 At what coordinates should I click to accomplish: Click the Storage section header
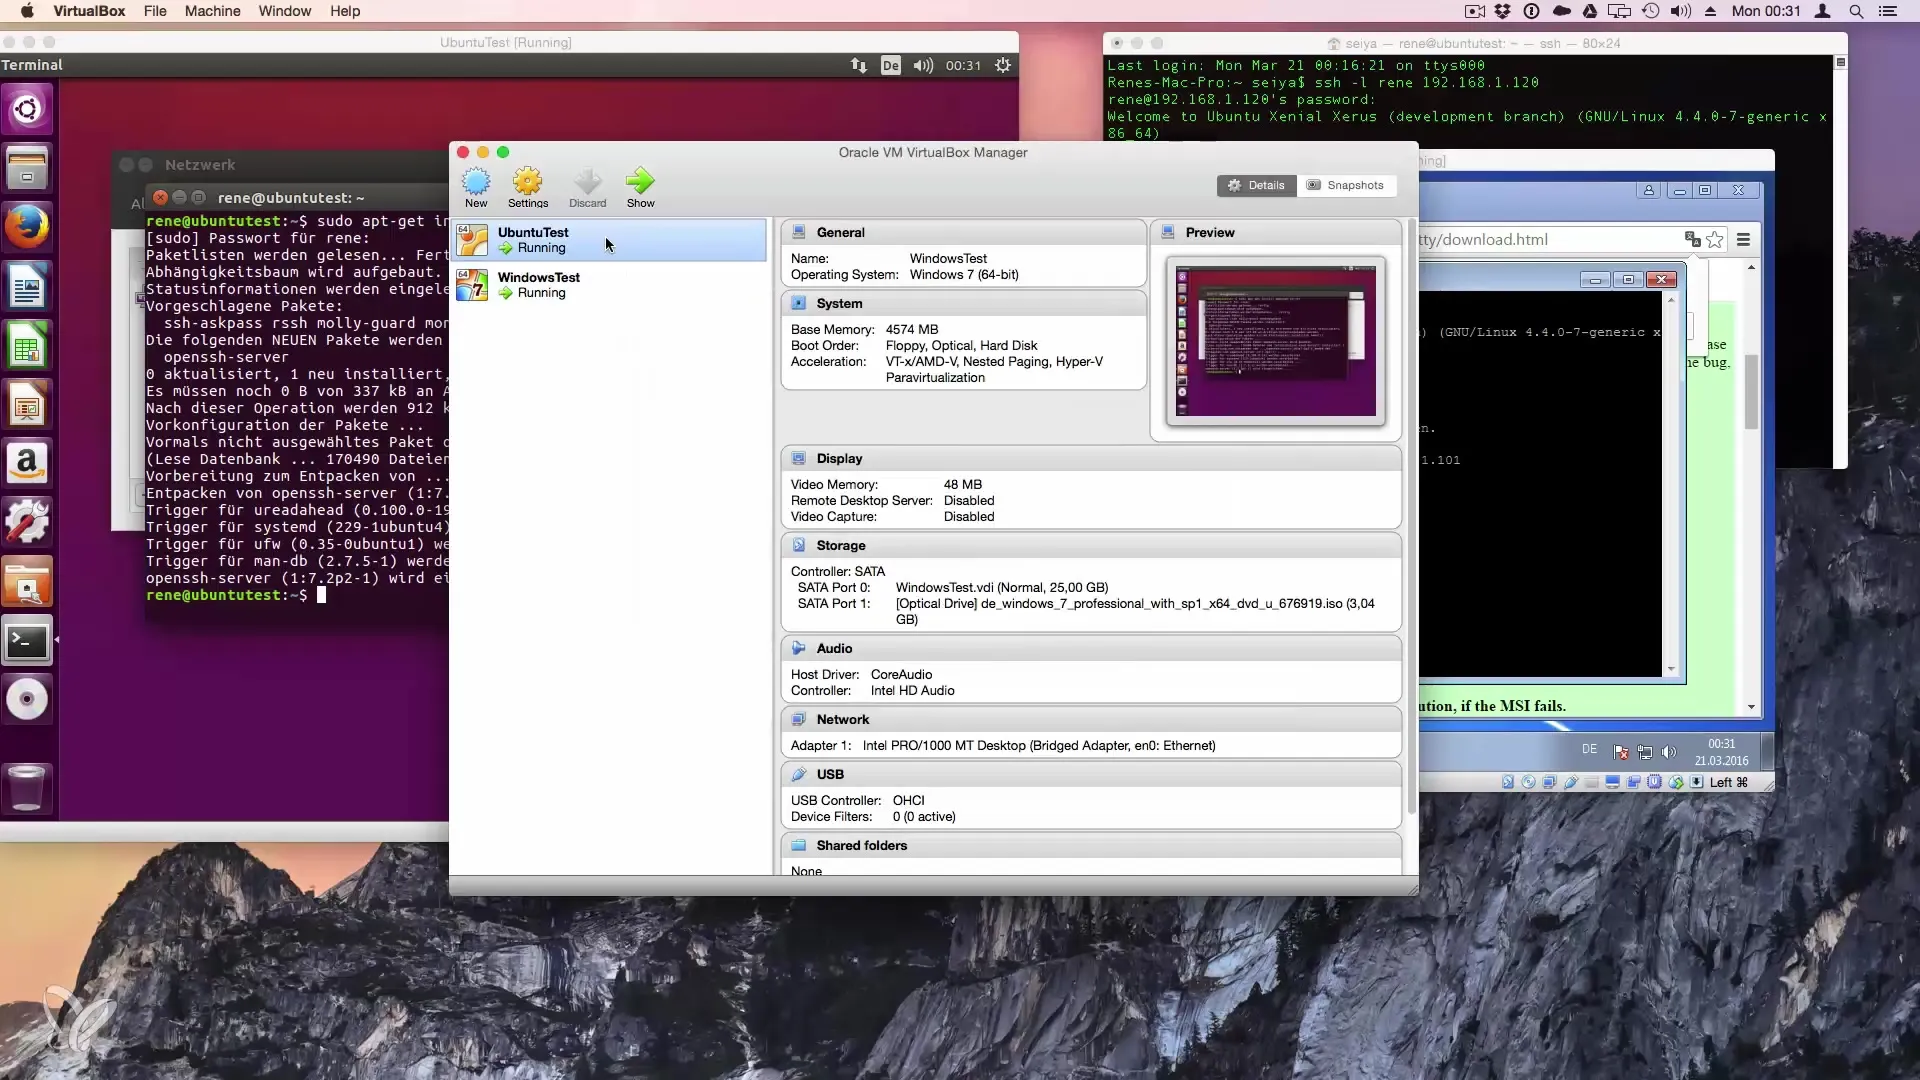point(1091,545)
